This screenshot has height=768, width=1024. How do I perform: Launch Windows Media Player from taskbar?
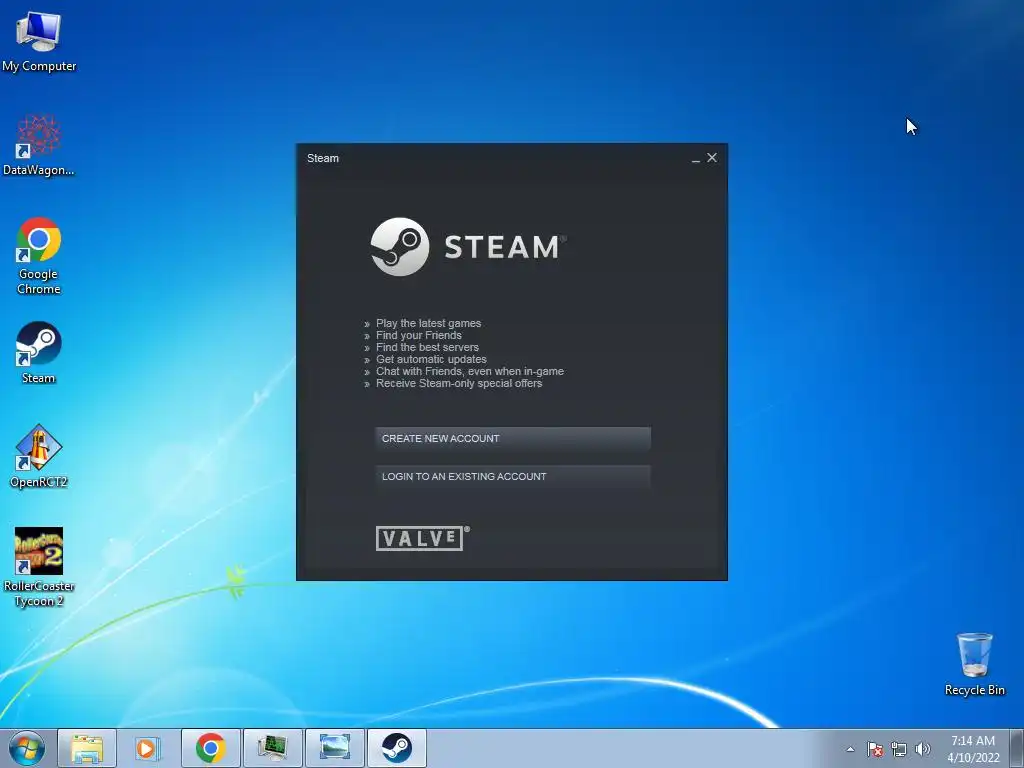[148, 748]
